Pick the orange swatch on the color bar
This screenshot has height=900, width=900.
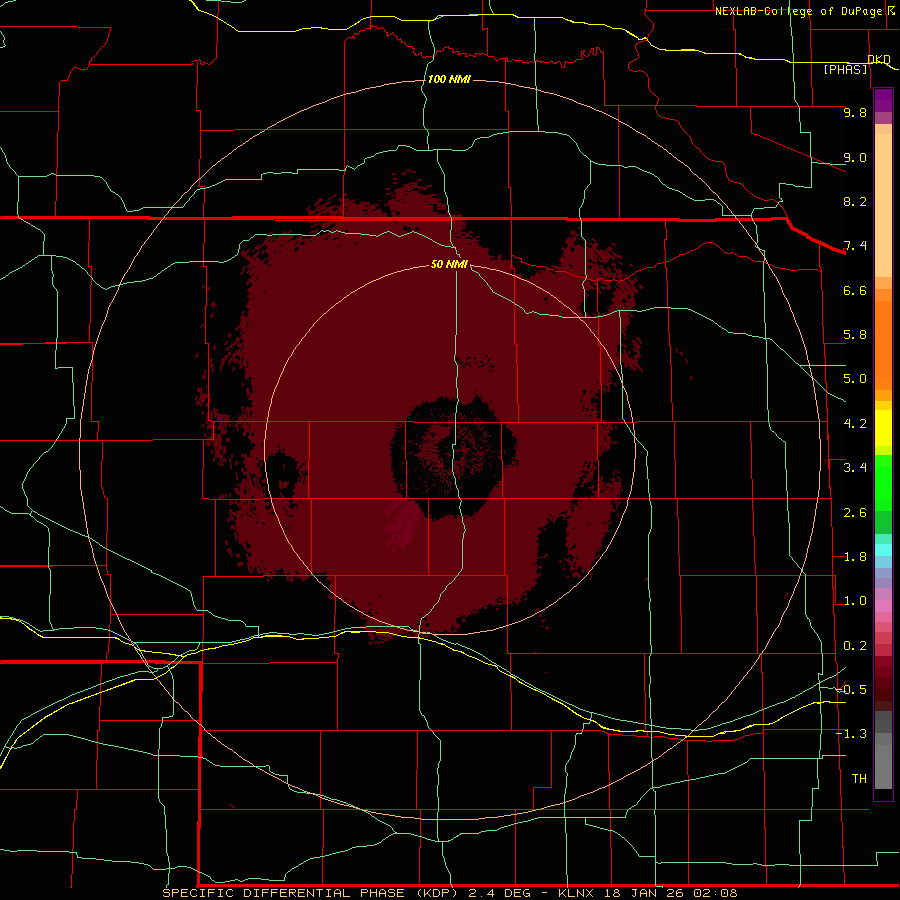click(883, 345)
